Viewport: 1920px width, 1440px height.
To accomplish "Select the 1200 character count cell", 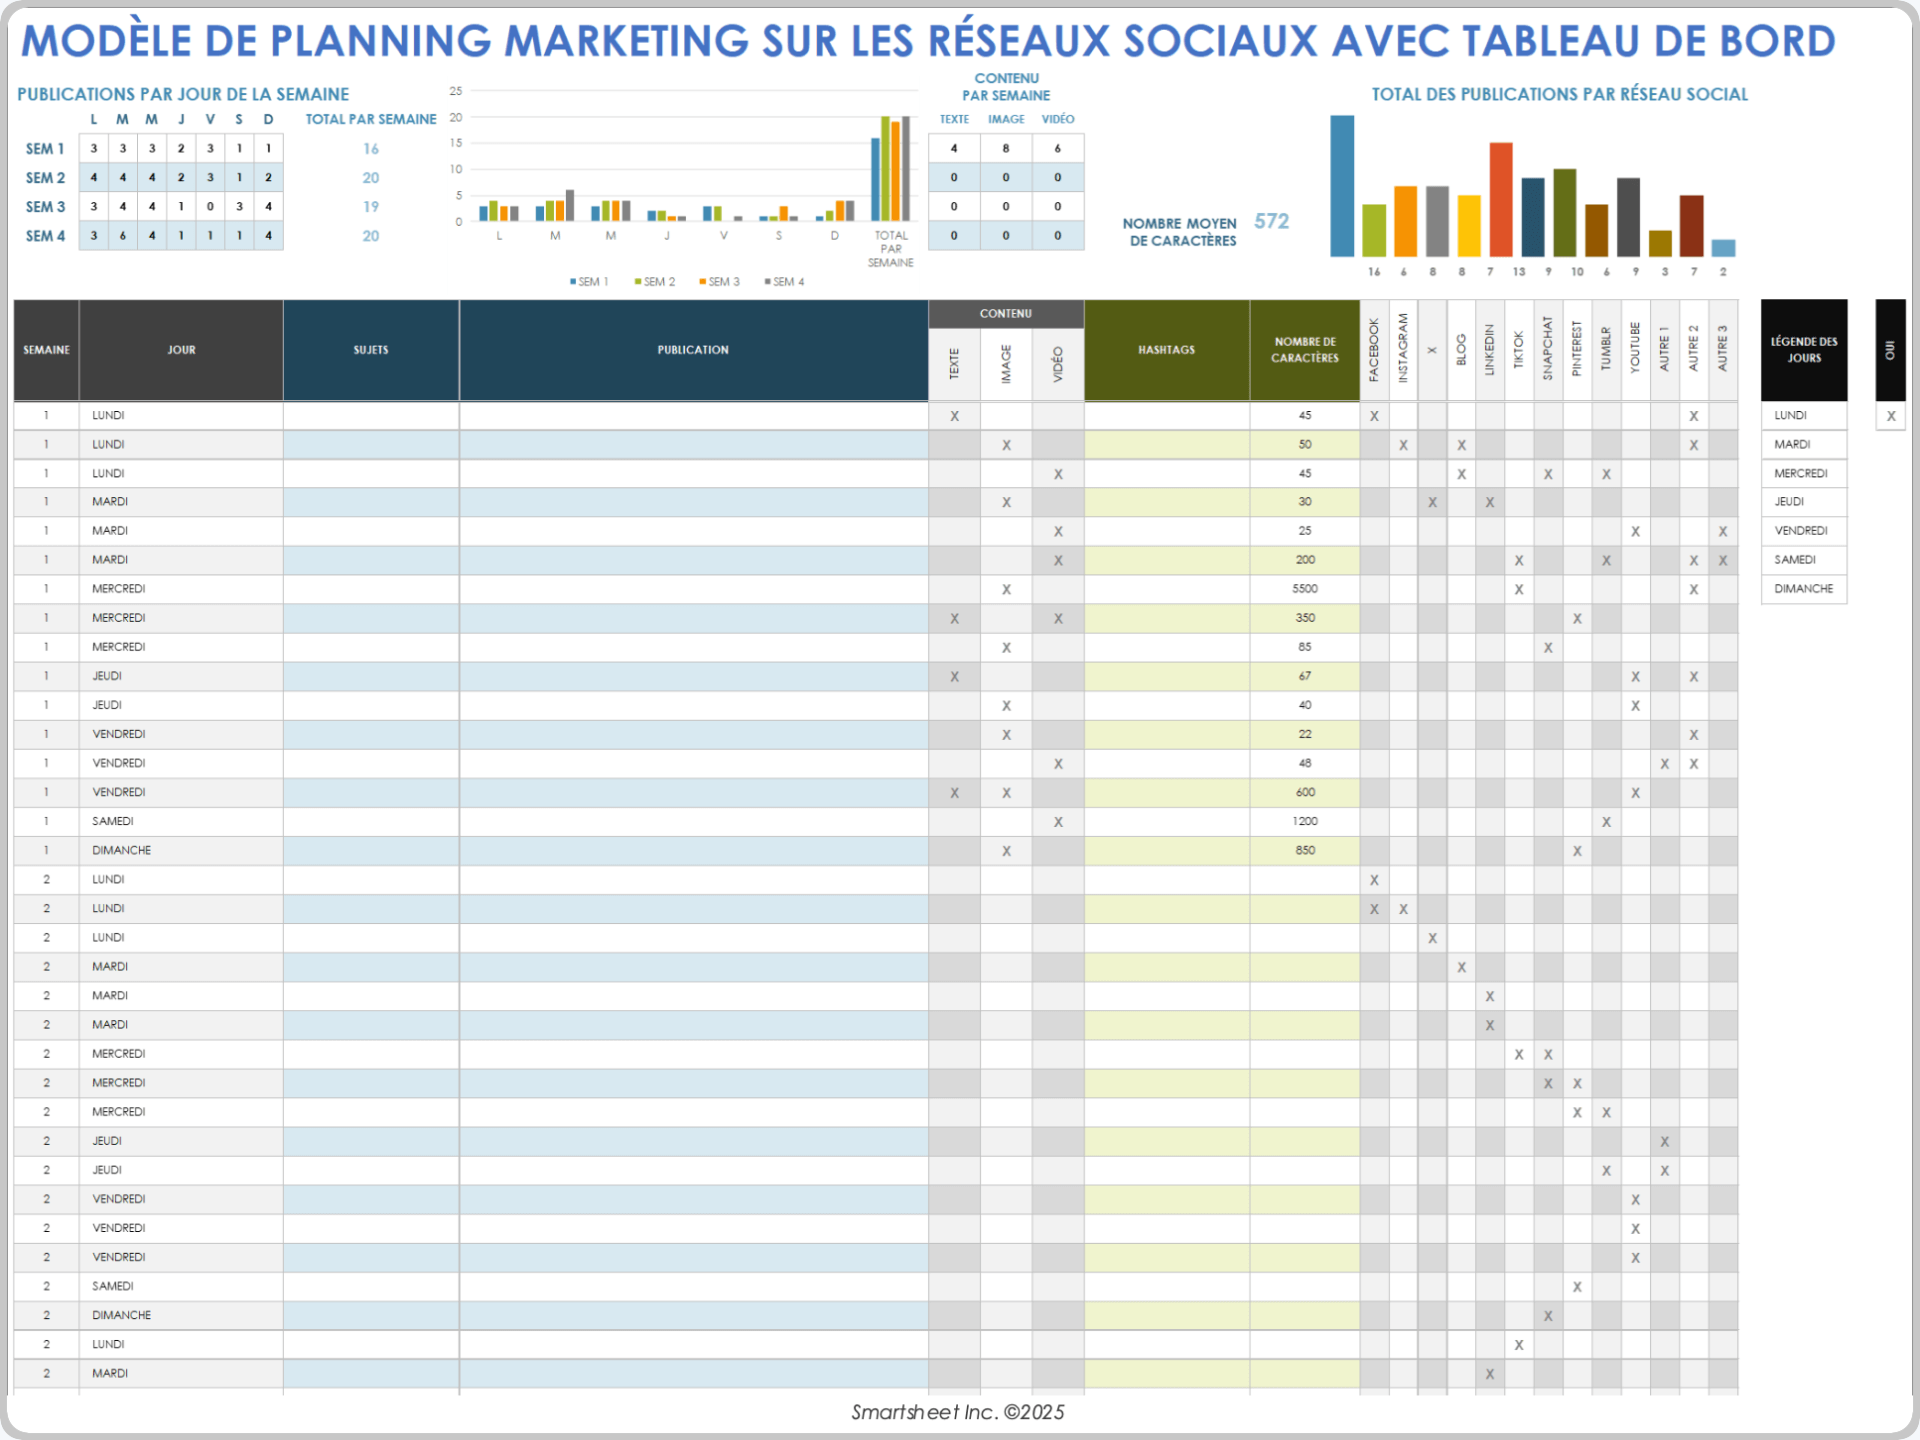I will pyautogui.click(x=1305, y=821).
